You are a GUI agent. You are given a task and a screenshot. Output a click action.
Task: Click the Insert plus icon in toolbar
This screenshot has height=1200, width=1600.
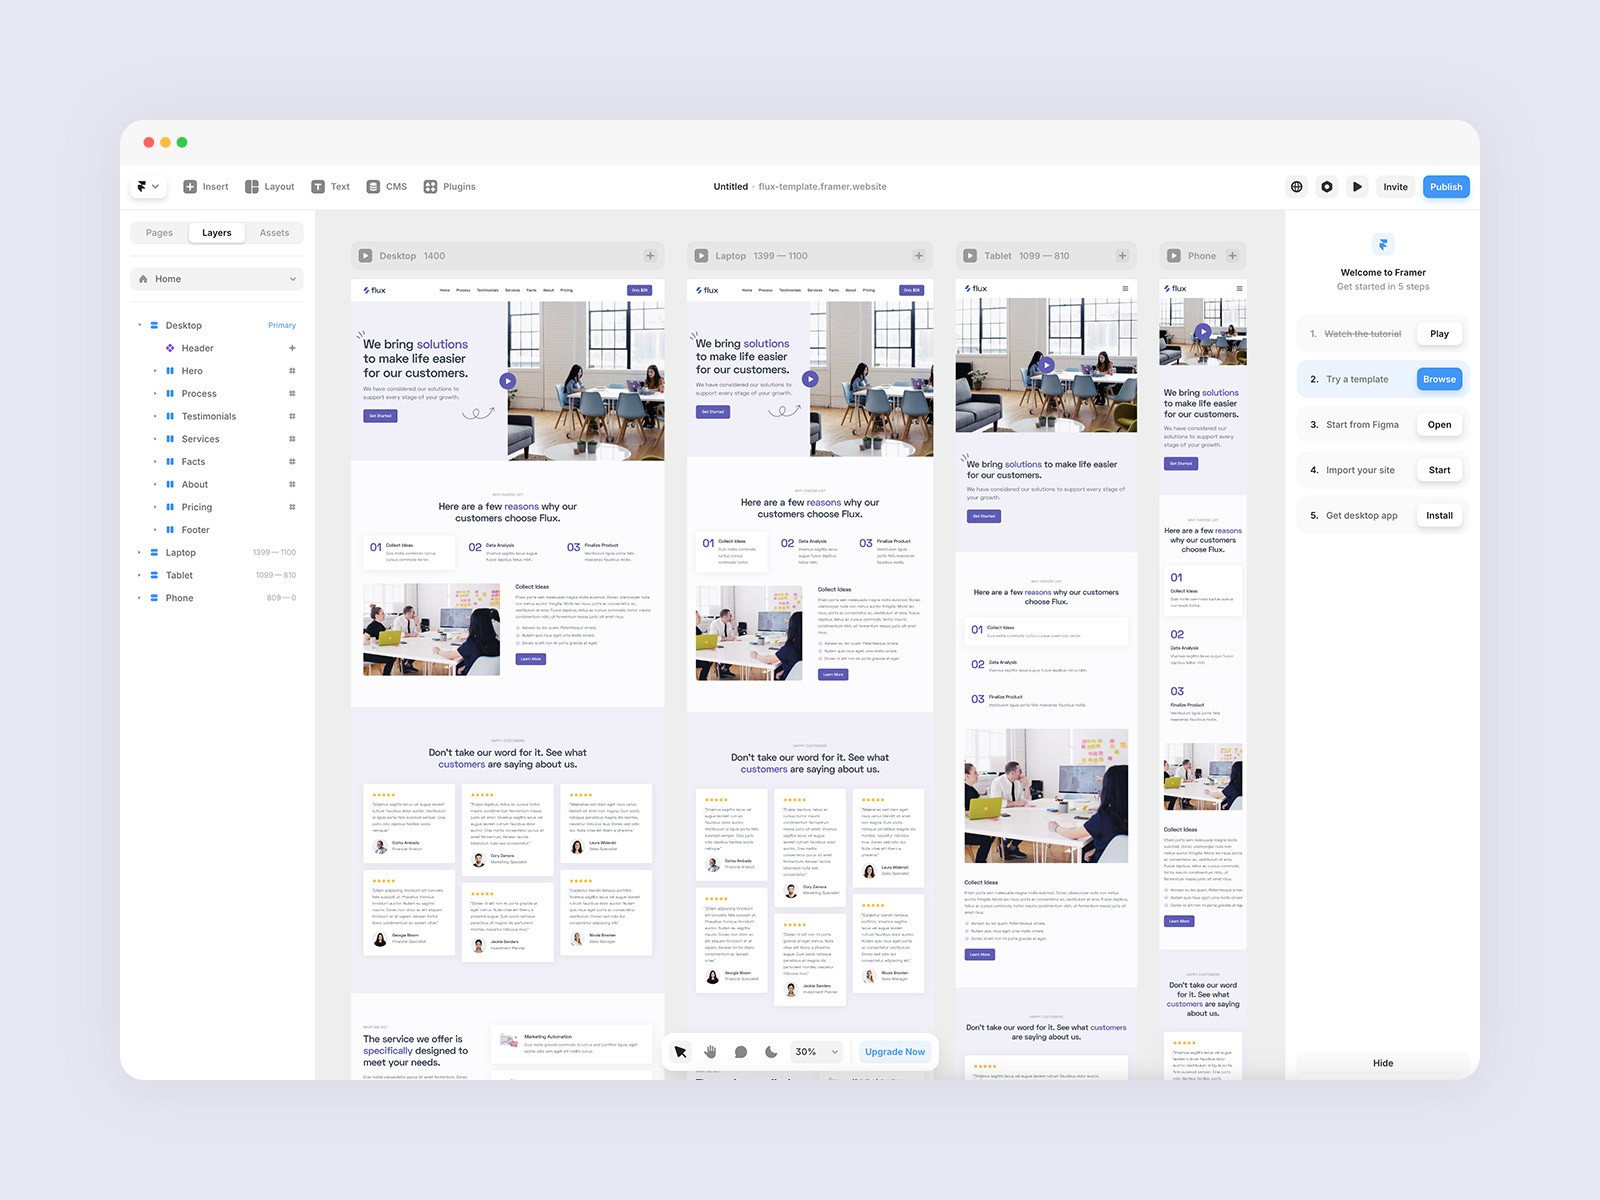pyautogui.click(x=190, y=187)
